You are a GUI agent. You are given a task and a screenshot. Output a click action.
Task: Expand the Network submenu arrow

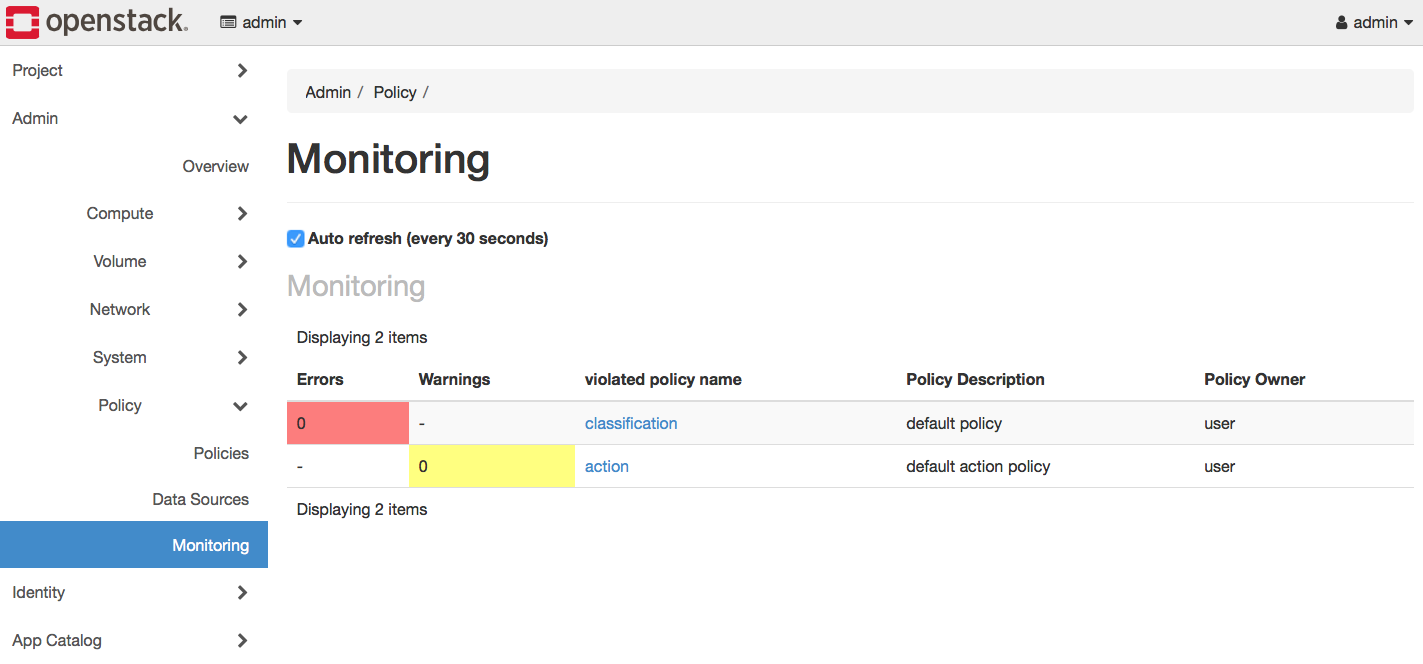[242, 309]
